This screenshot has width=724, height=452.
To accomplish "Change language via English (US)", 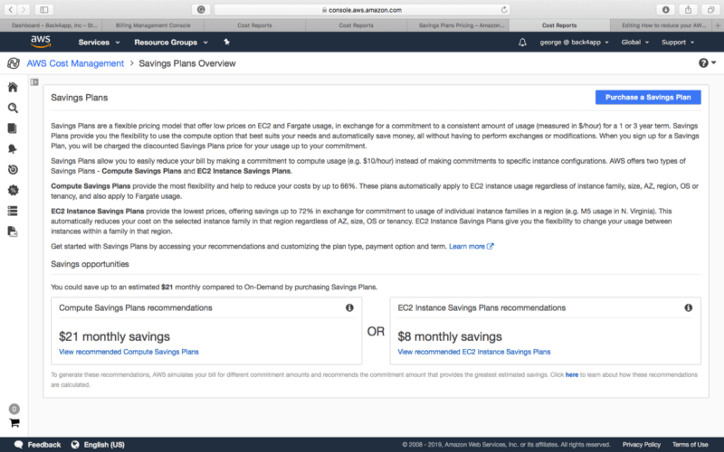I will pos(104,445).
